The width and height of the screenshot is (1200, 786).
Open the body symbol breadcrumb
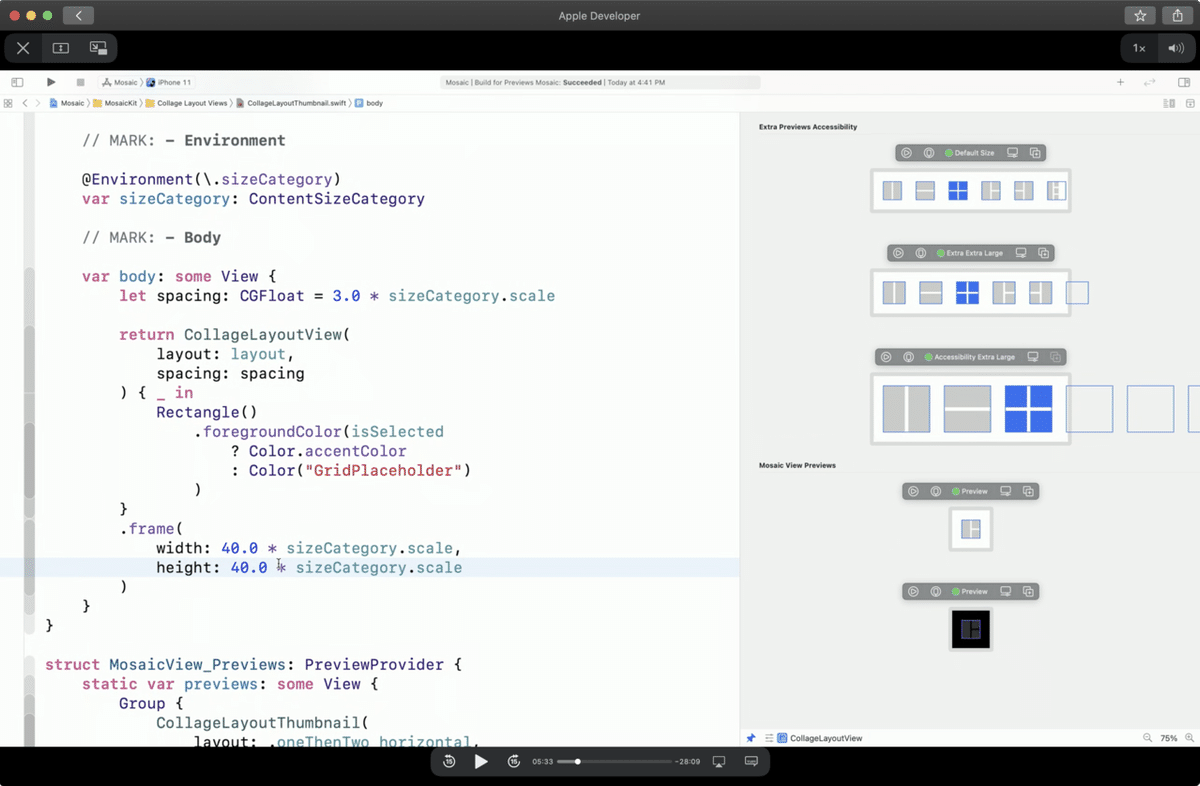point(369,103)
